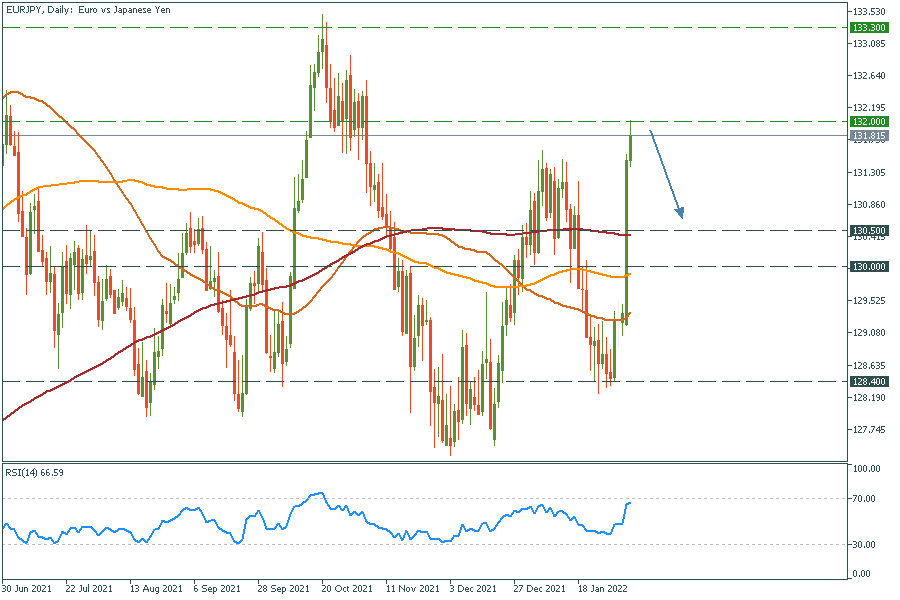Click the 18 Jan 2022 date label
Screen dimensions: 900x600
pyautogui.click(x=602, y=589)
